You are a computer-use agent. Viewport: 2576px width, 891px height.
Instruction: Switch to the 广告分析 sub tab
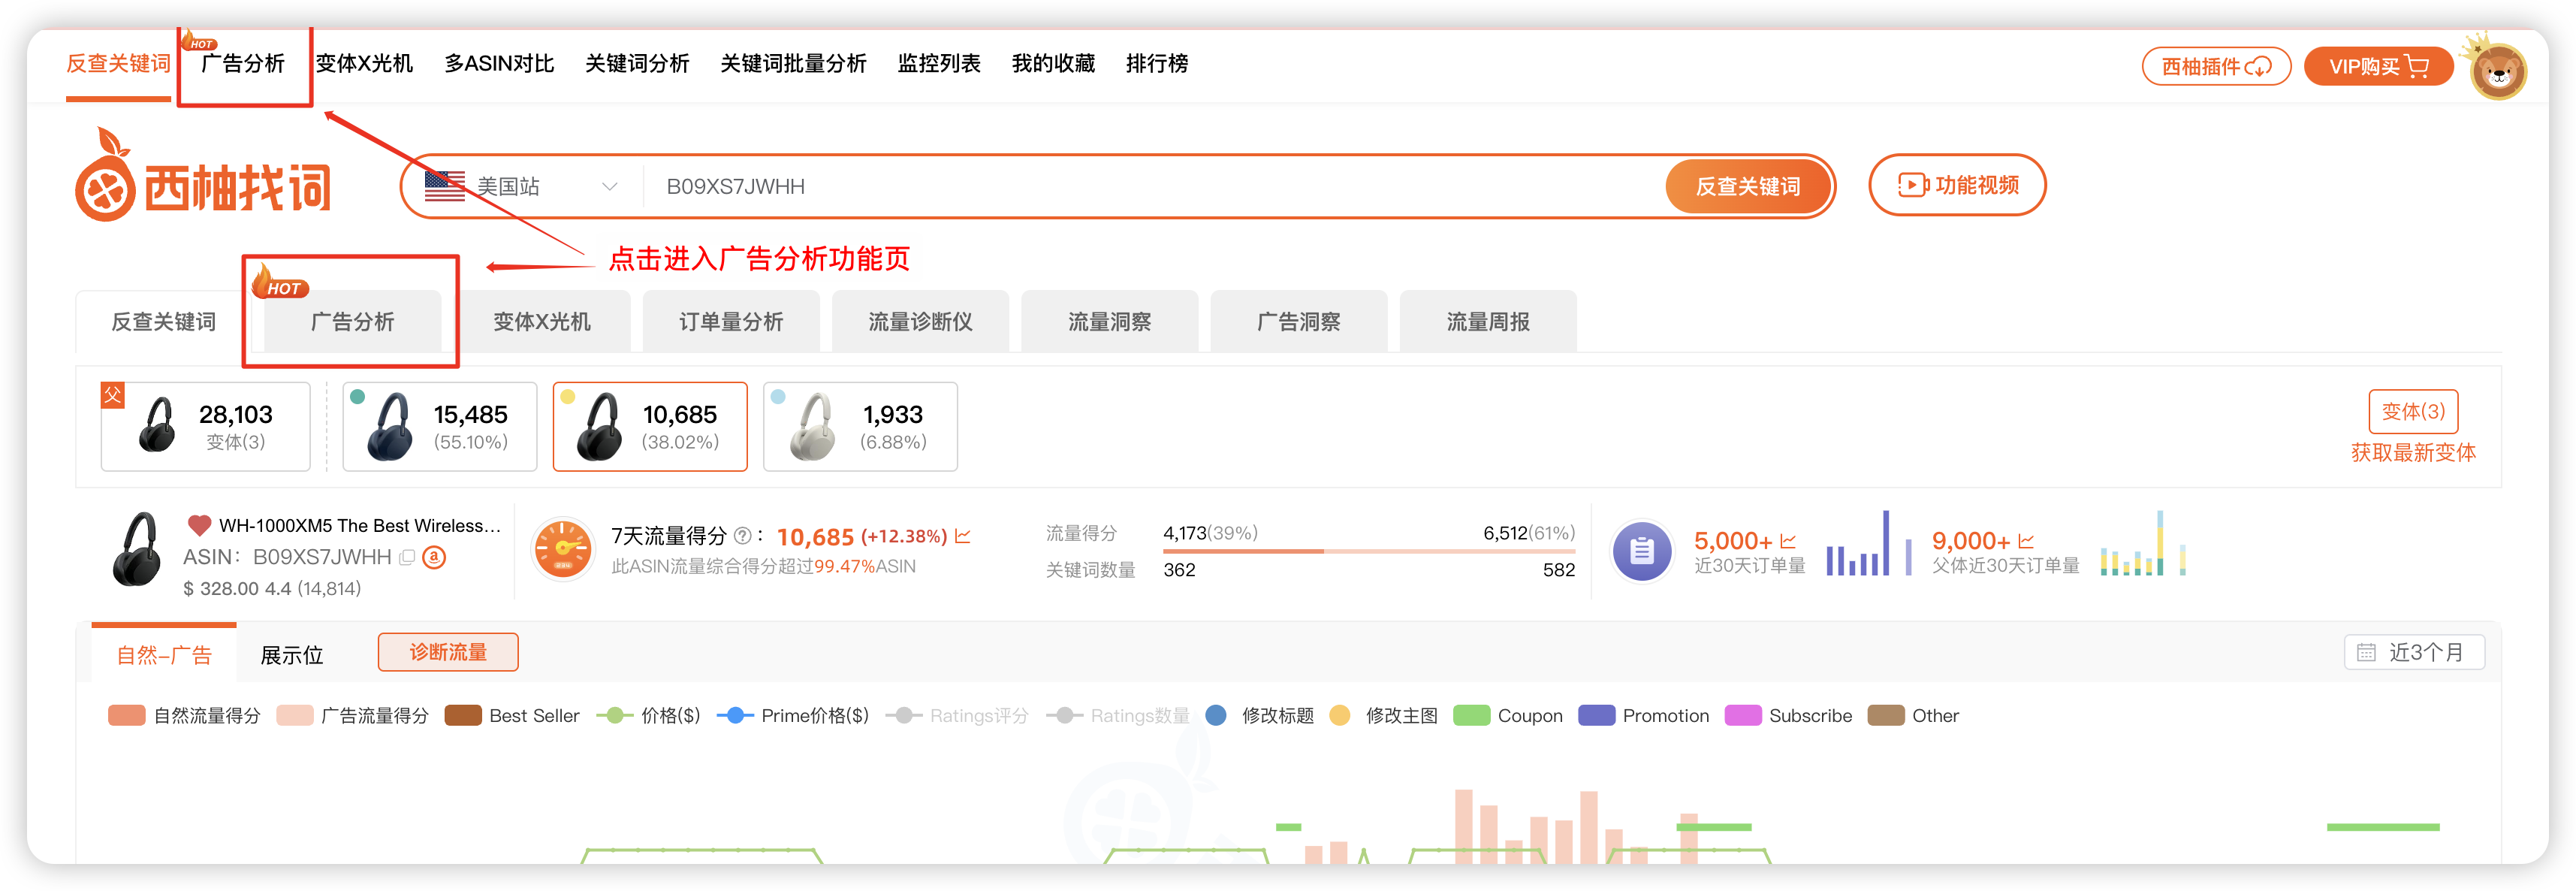pyautogui.click(x=352, y=322)
